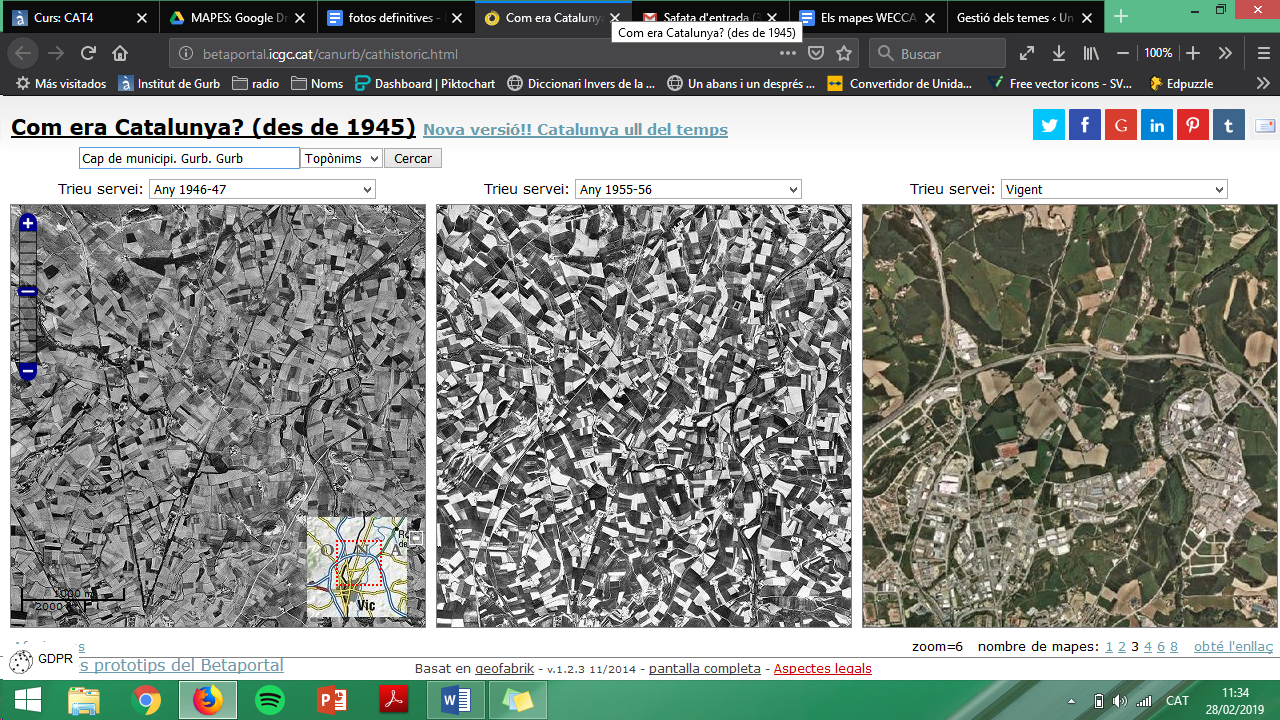Viewport: 1280px width, 720px height.
Task: Open the Any 1946-47 service dropdown
Action: [262, 189]
